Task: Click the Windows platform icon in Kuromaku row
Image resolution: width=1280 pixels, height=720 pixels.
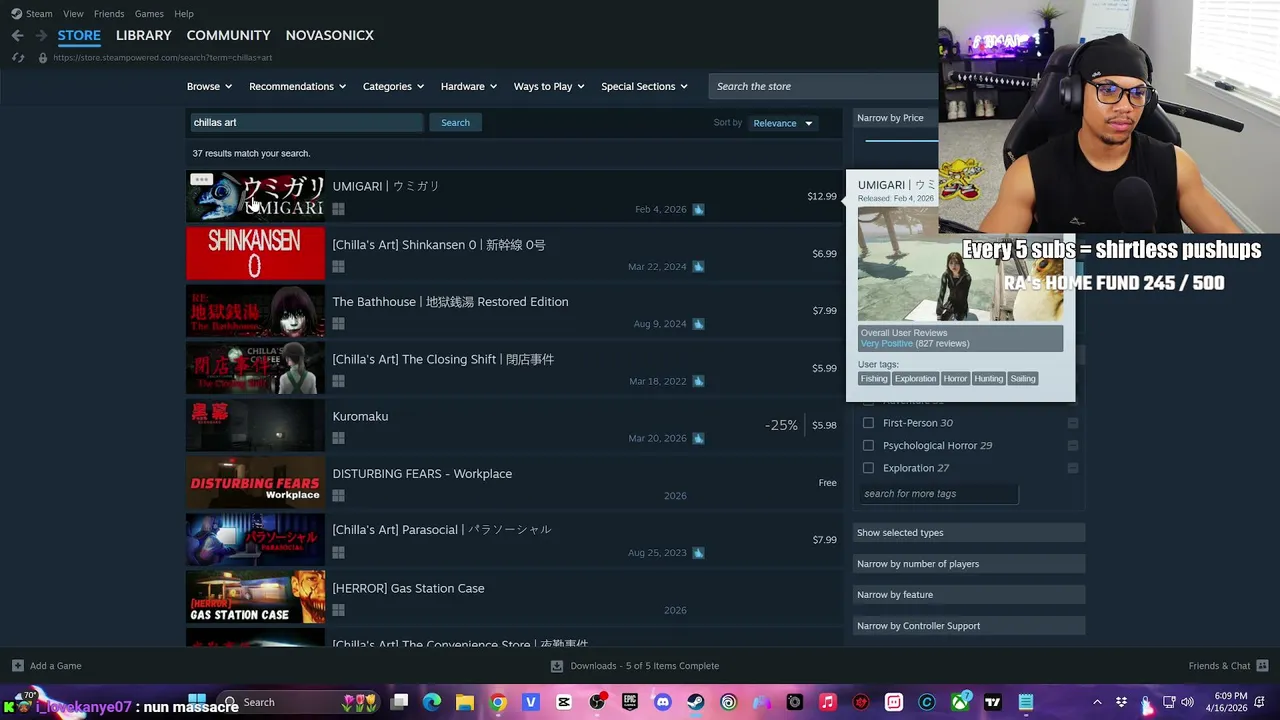Action: (x=338, y=438)
